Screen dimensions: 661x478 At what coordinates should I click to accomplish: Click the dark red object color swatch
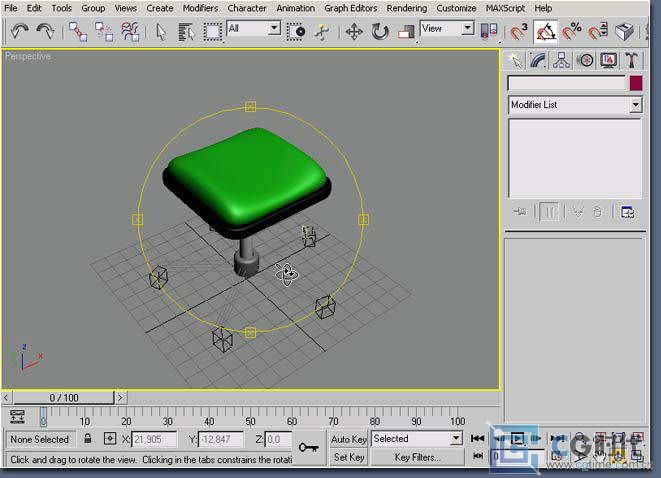coord(635,84)
